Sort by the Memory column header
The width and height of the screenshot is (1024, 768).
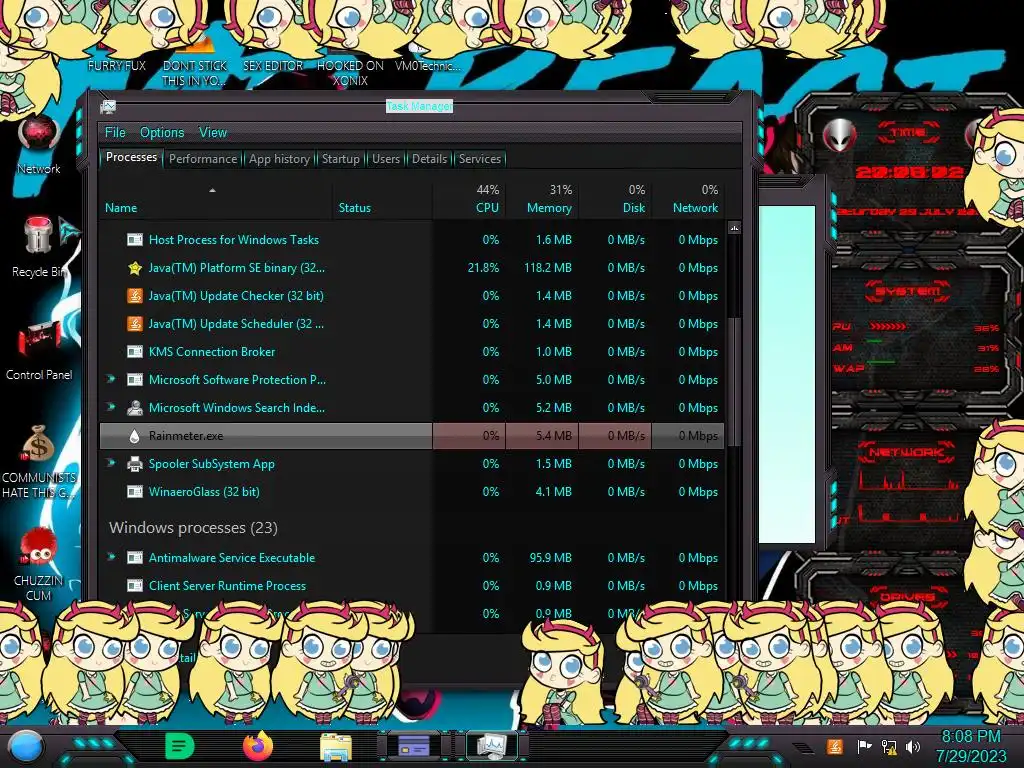(x=542, y=200)
